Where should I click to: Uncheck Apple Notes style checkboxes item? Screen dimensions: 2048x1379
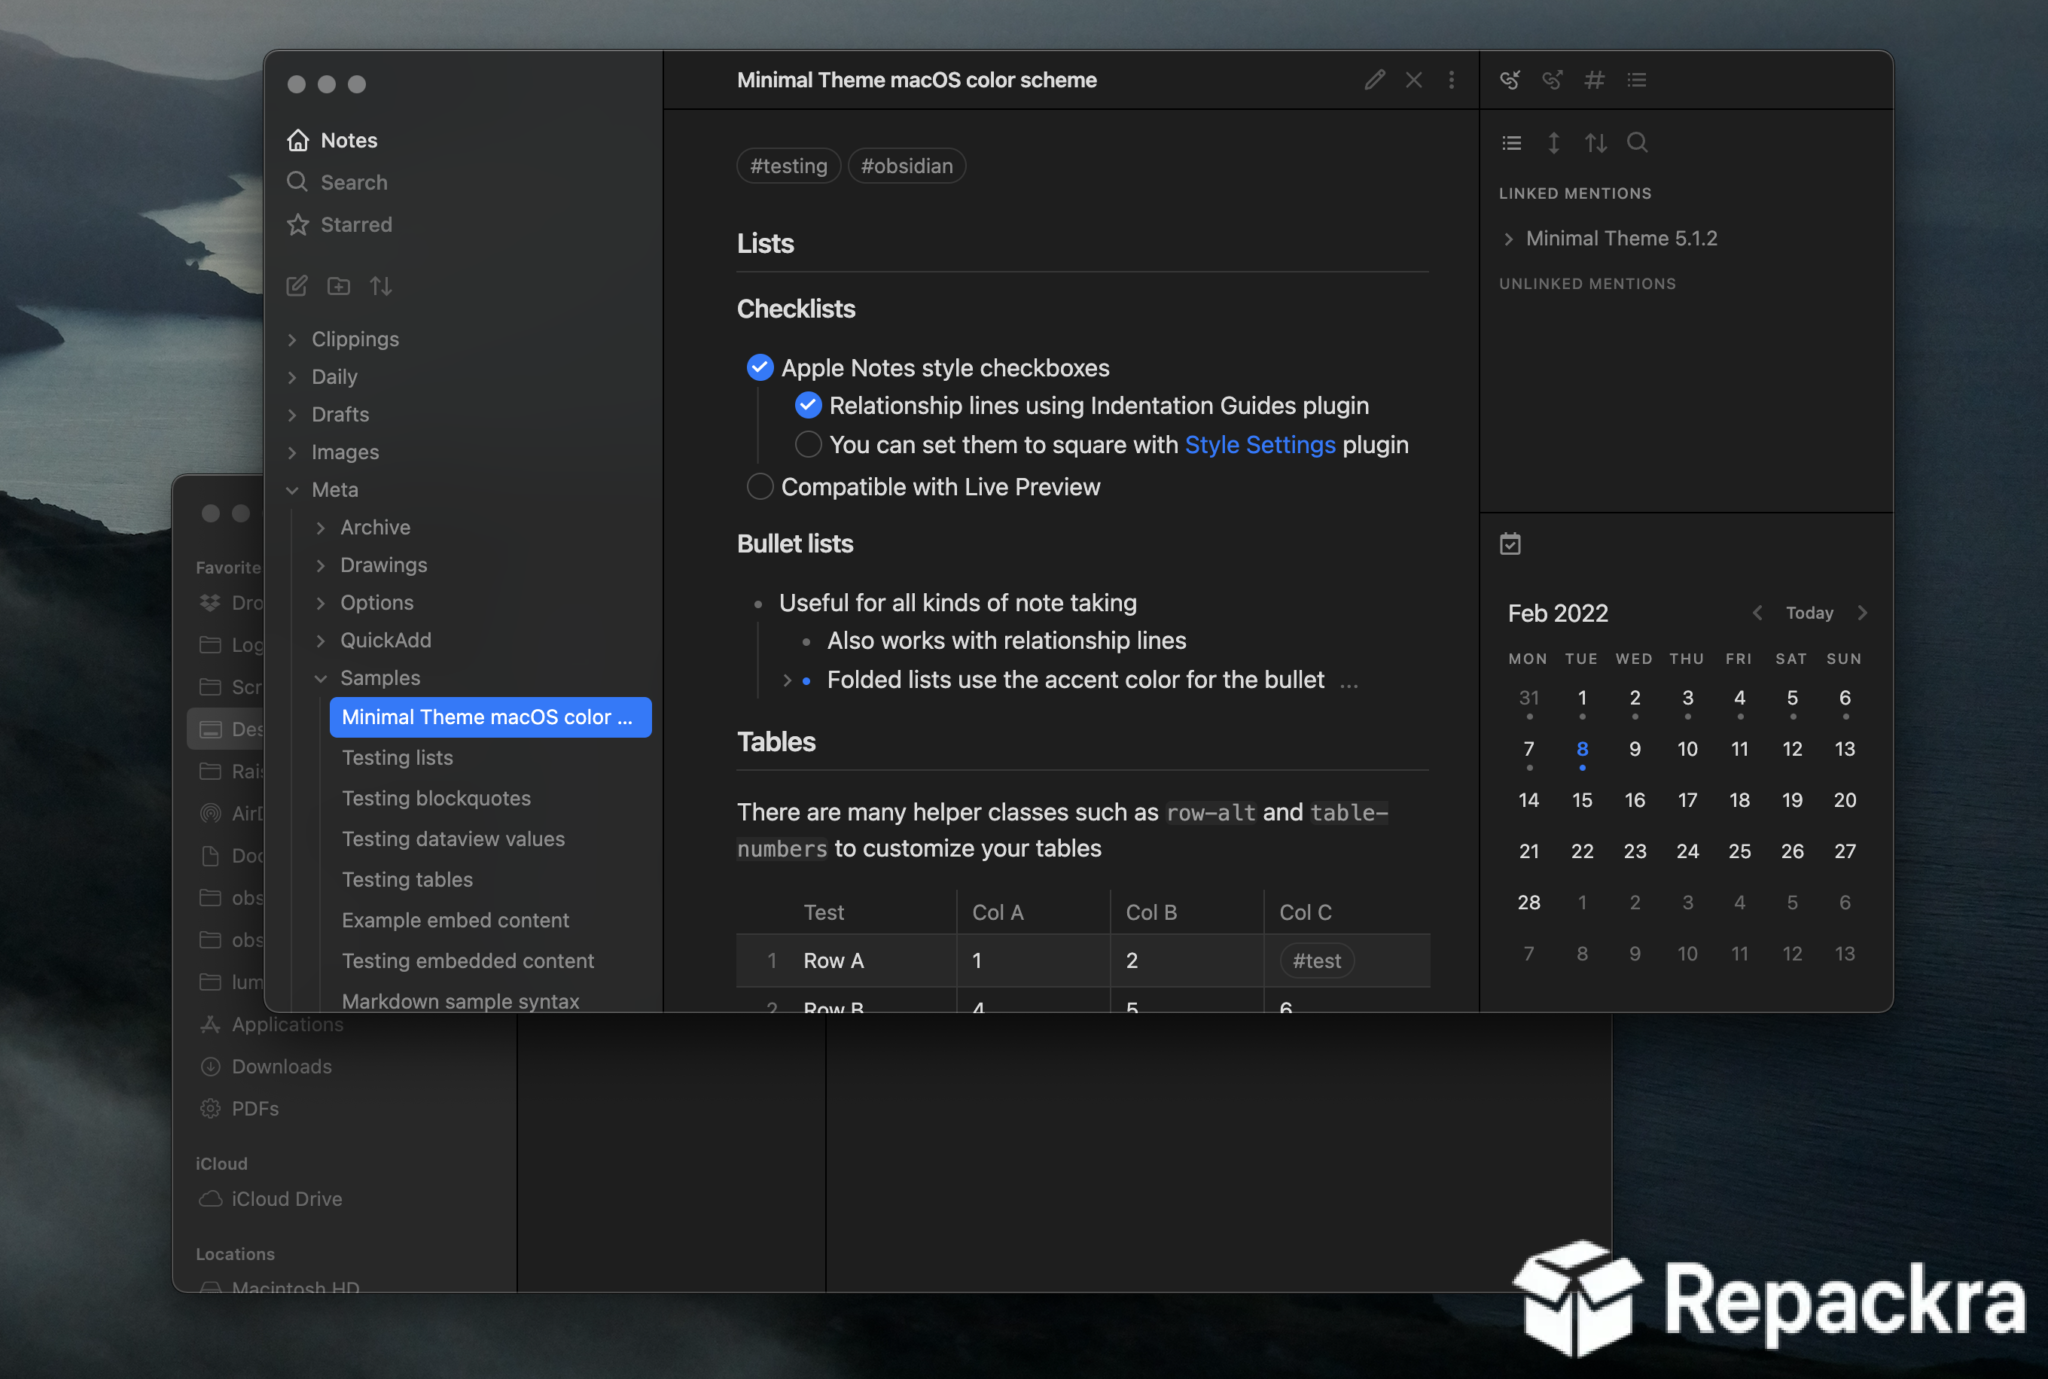(x=760, y=368)
